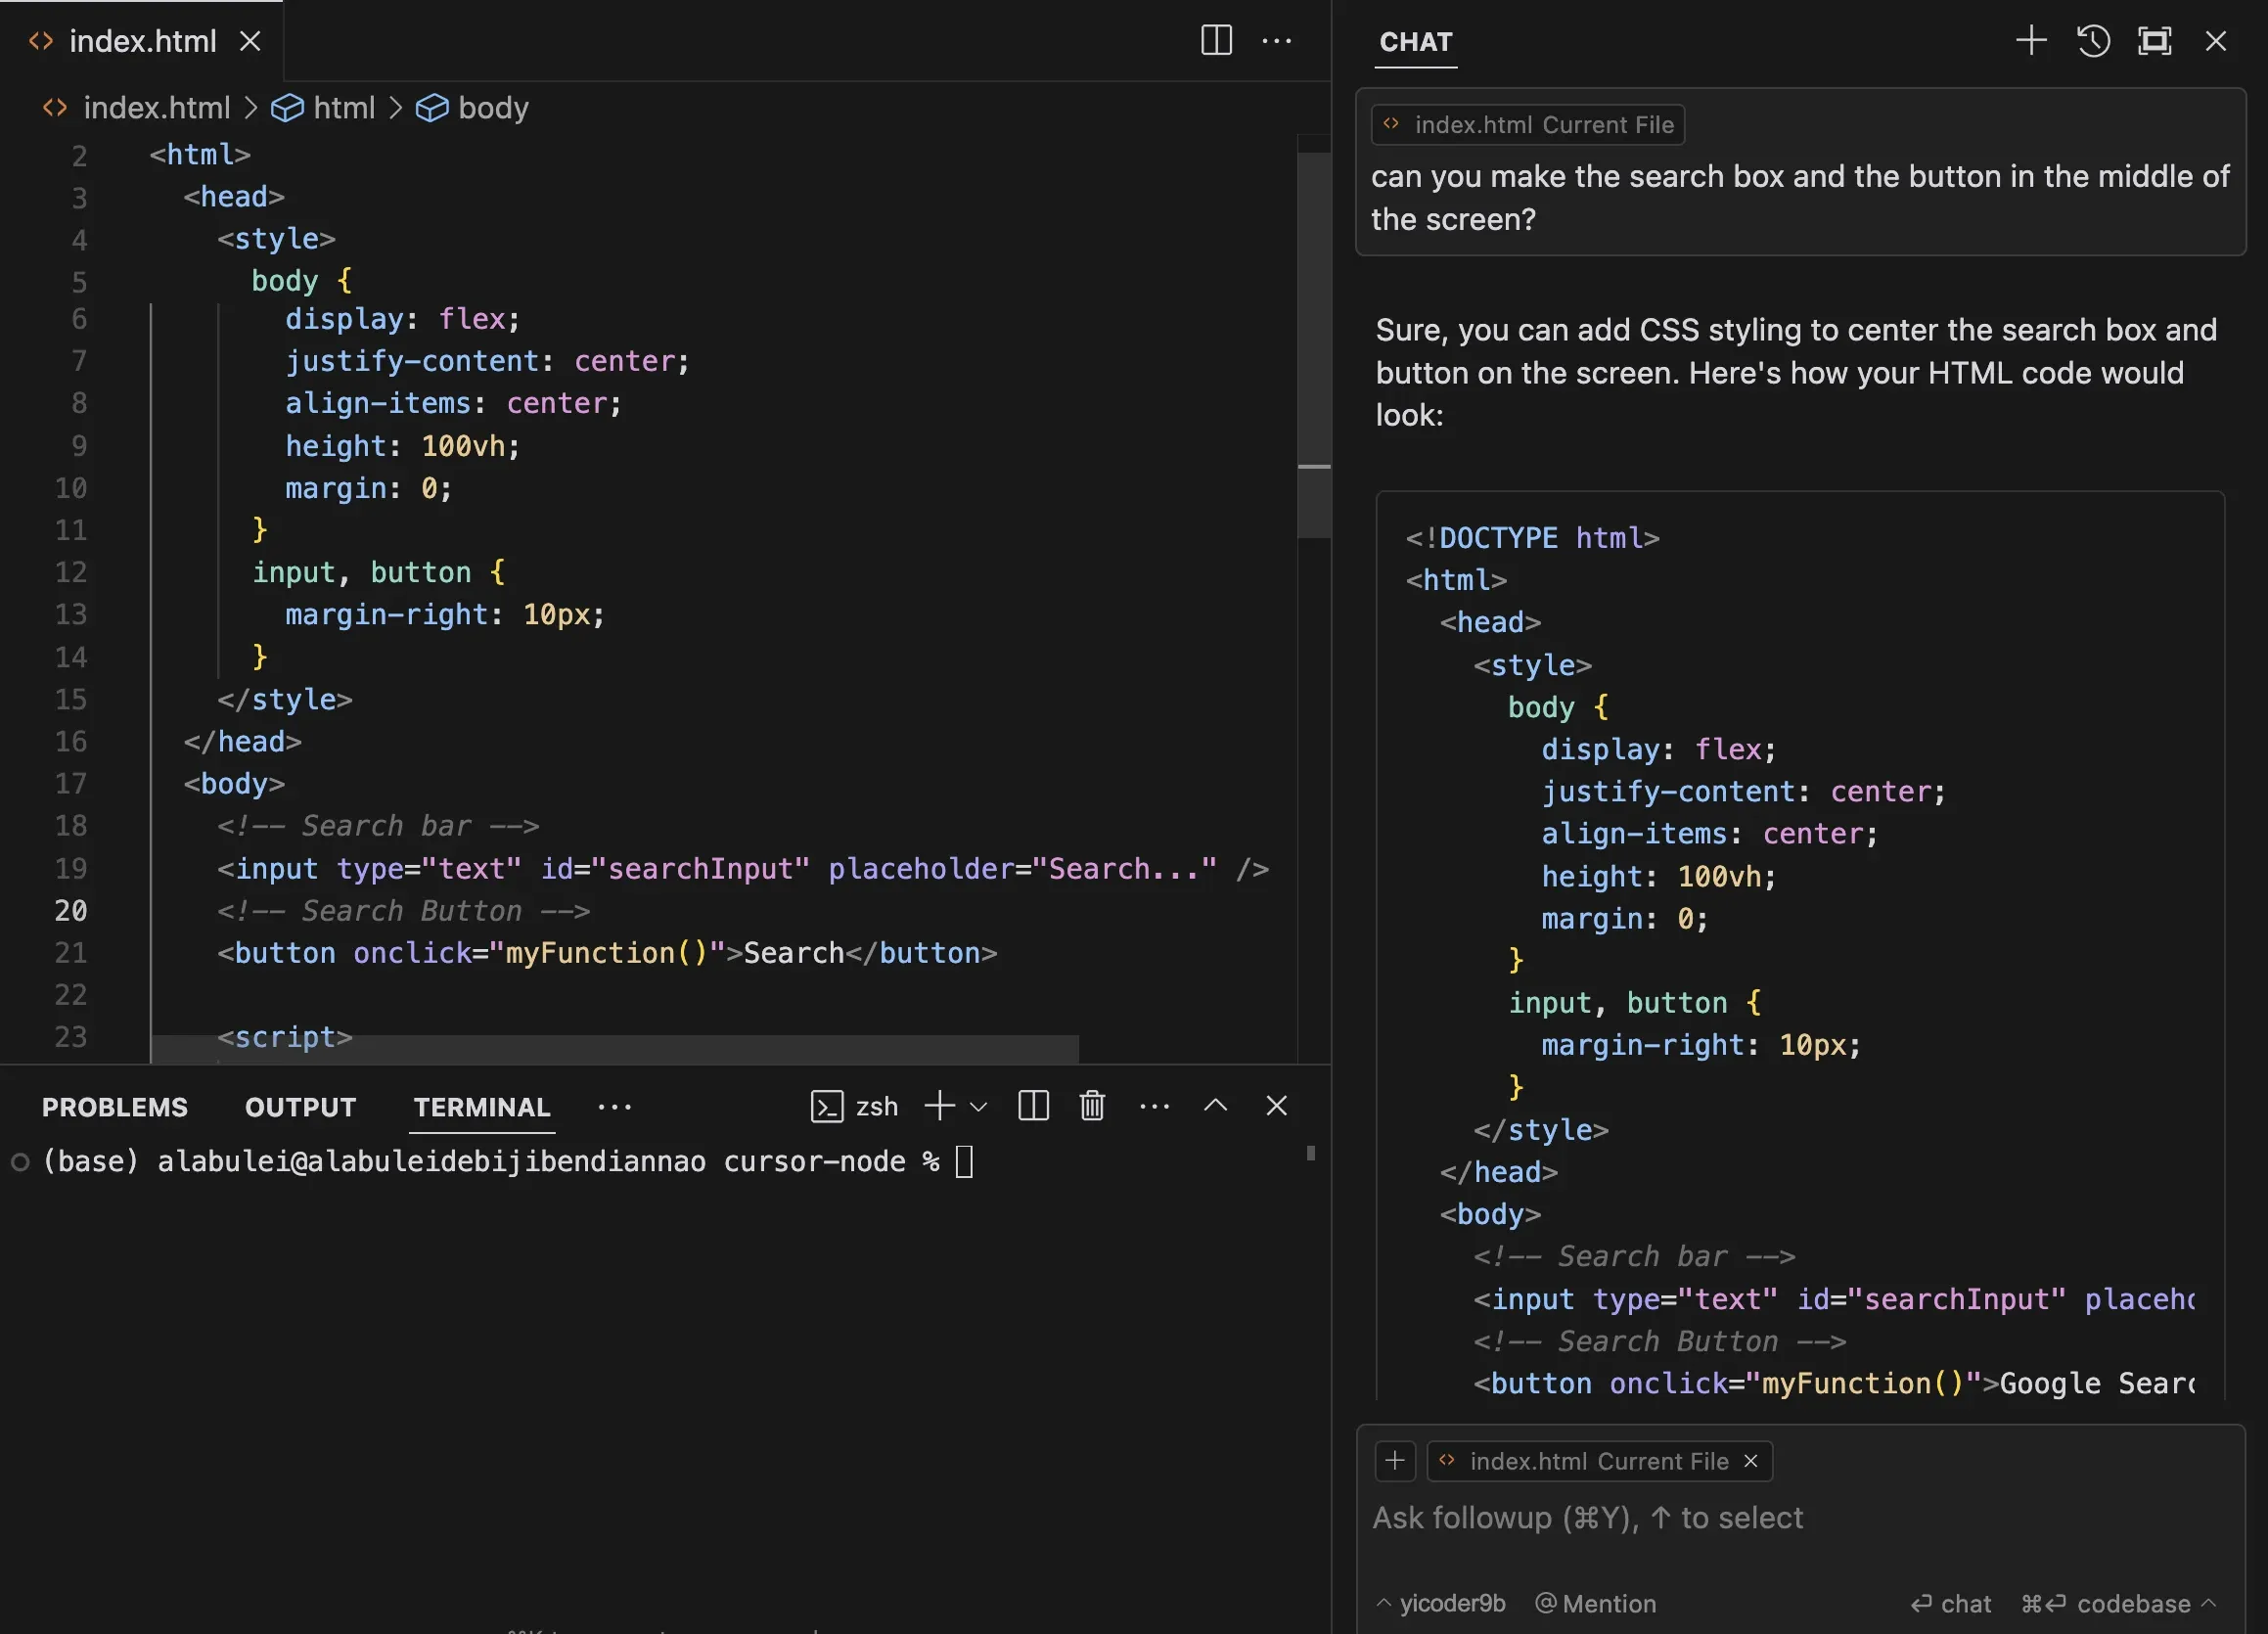Switch to the PROBLEMS tab
The width and height of the screenshot is (2268, 1634).
coord(115,1107)
